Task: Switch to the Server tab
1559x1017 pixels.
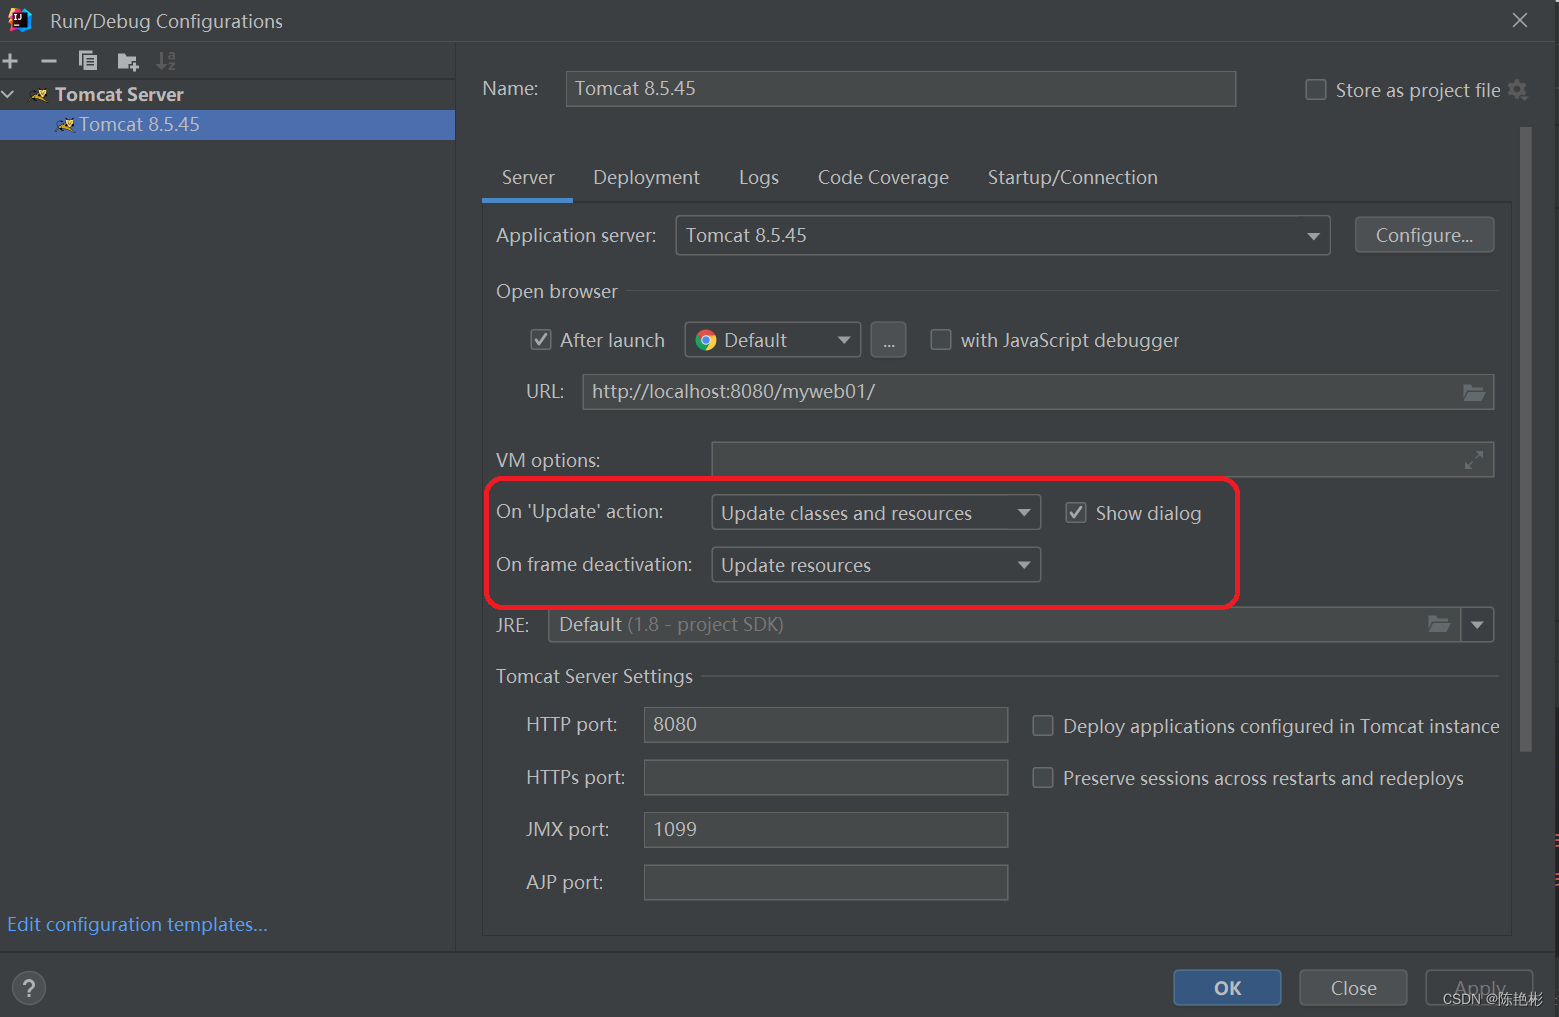Action: (528, 178)
